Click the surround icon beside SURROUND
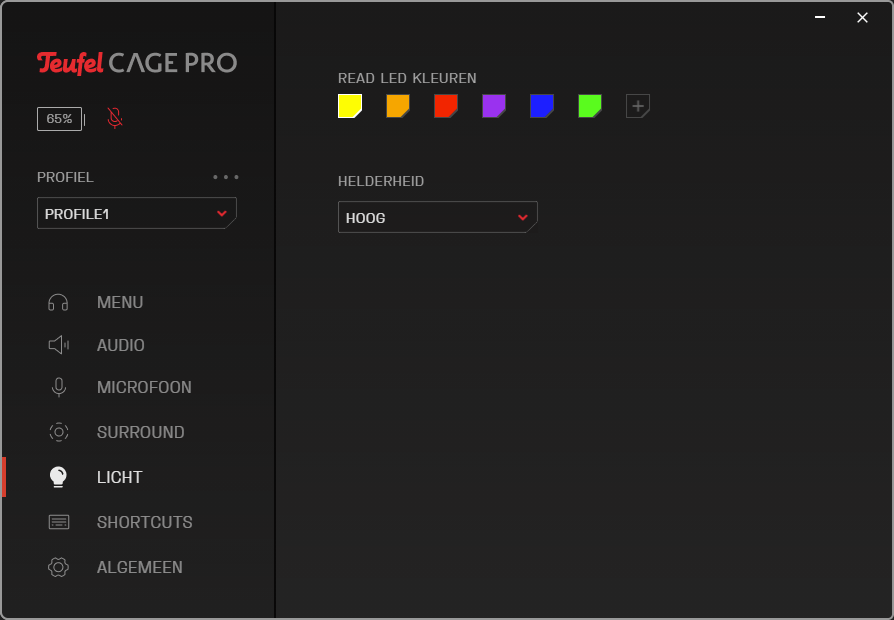 [58, 432]
